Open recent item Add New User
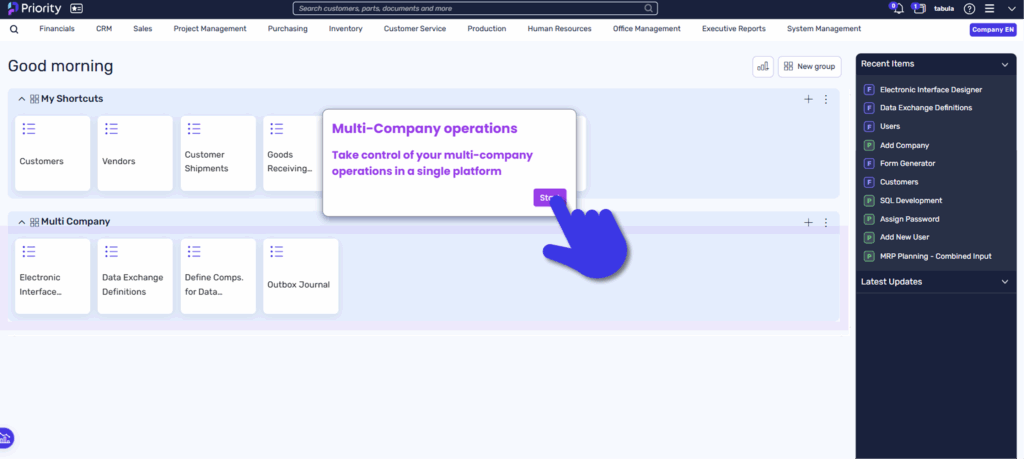Screen dimensions: 1024x459 (904, 237)
